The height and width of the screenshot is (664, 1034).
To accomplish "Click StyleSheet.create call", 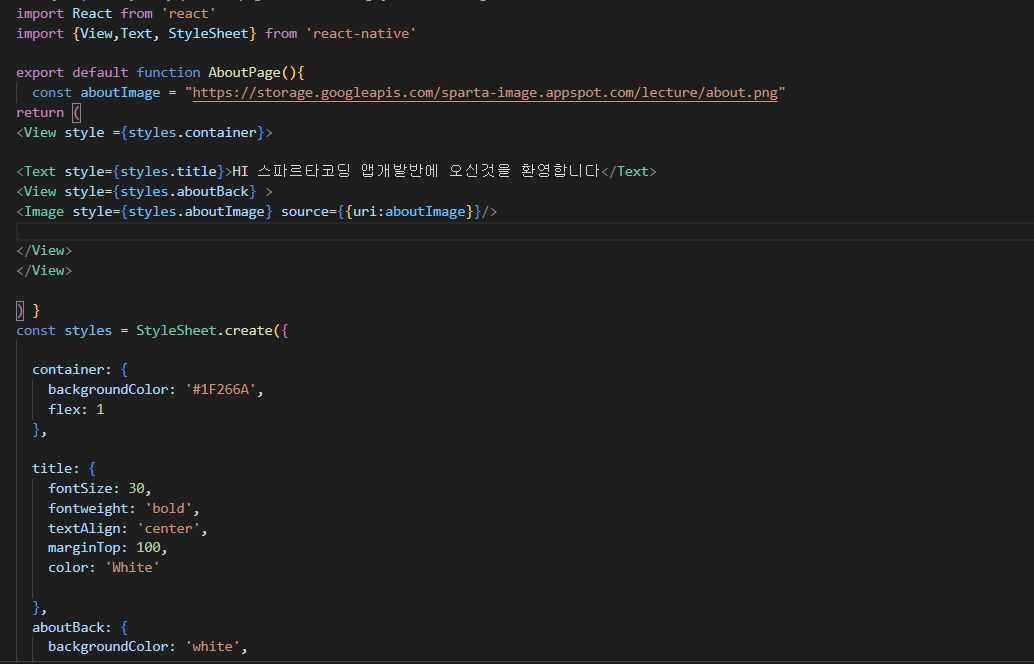I will [x=204, y=330].
